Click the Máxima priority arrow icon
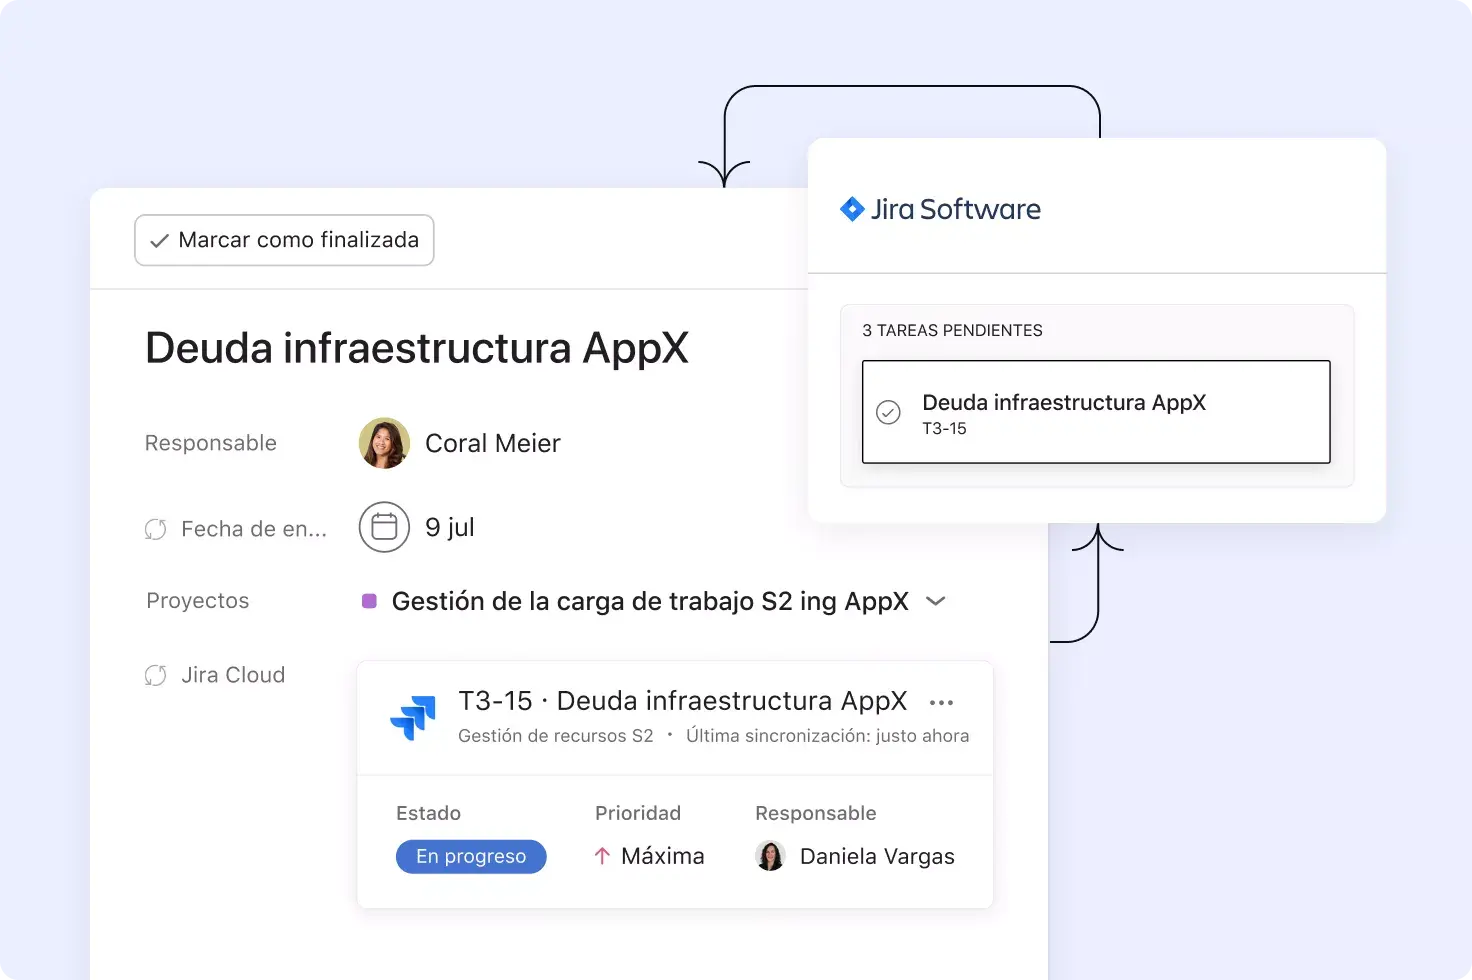 (x=602, y=856)
